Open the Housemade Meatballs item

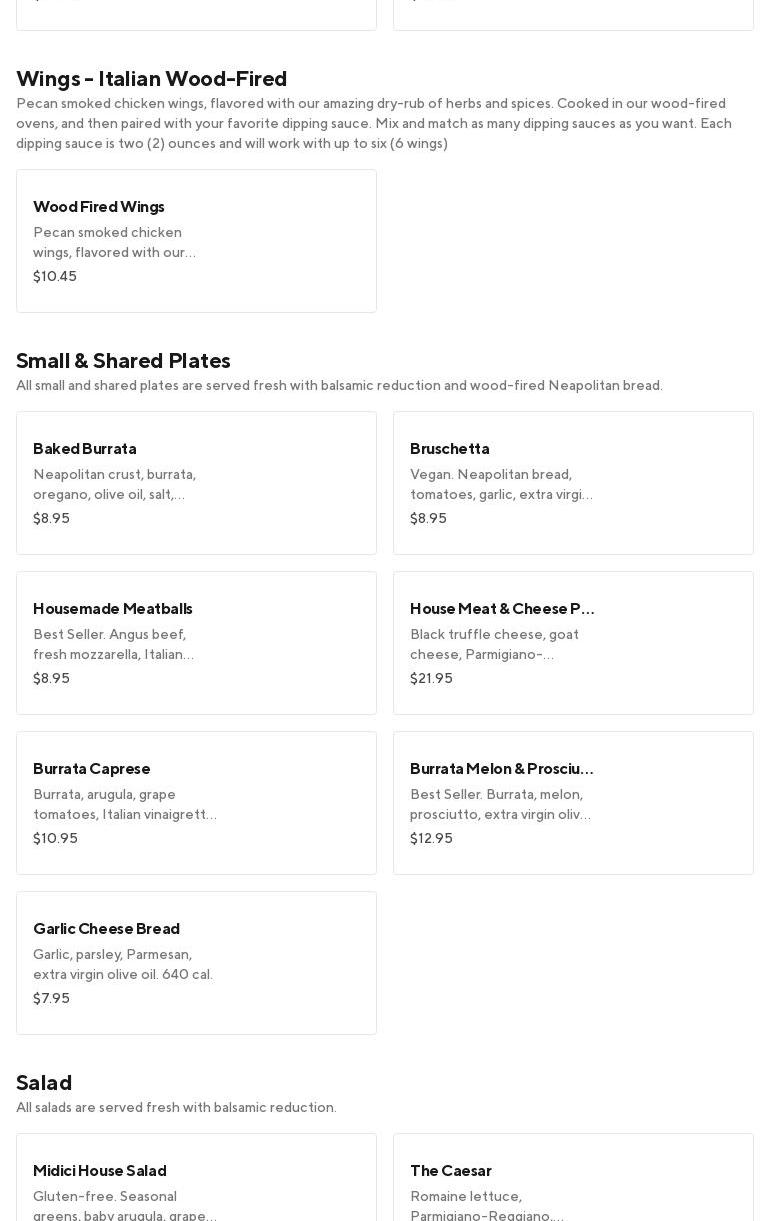[196, 642]
